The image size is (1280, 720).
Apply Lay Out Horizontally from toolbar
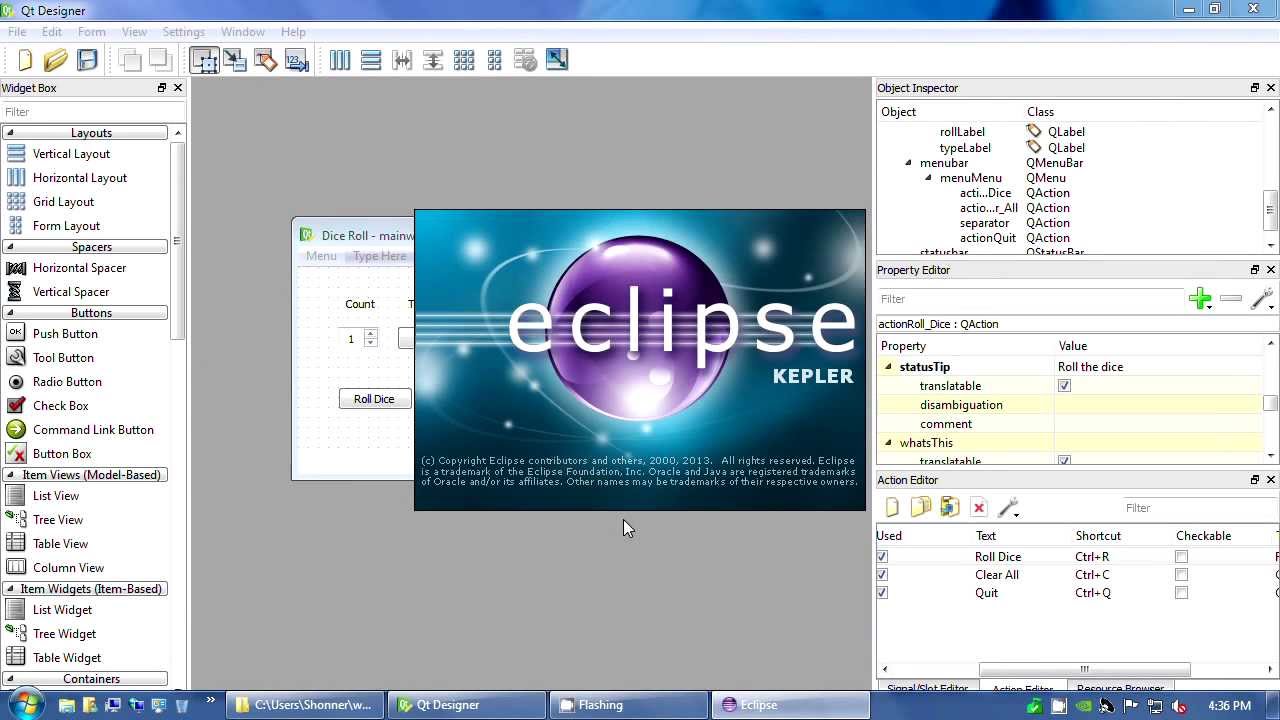tap(340, 61)
